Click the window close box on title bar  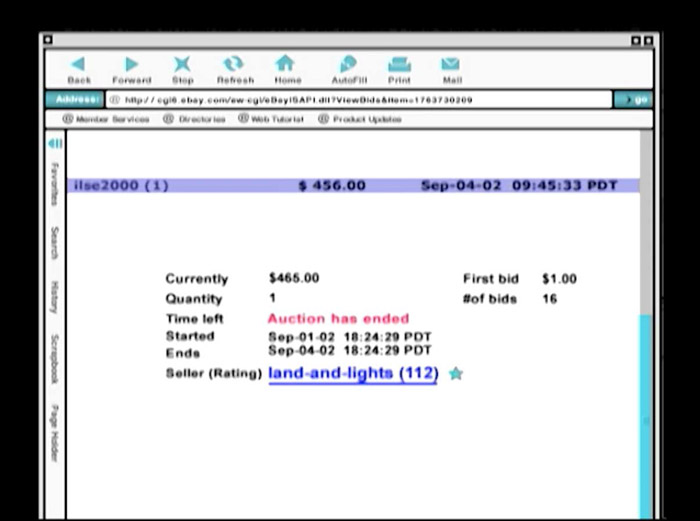pos(48,40)
